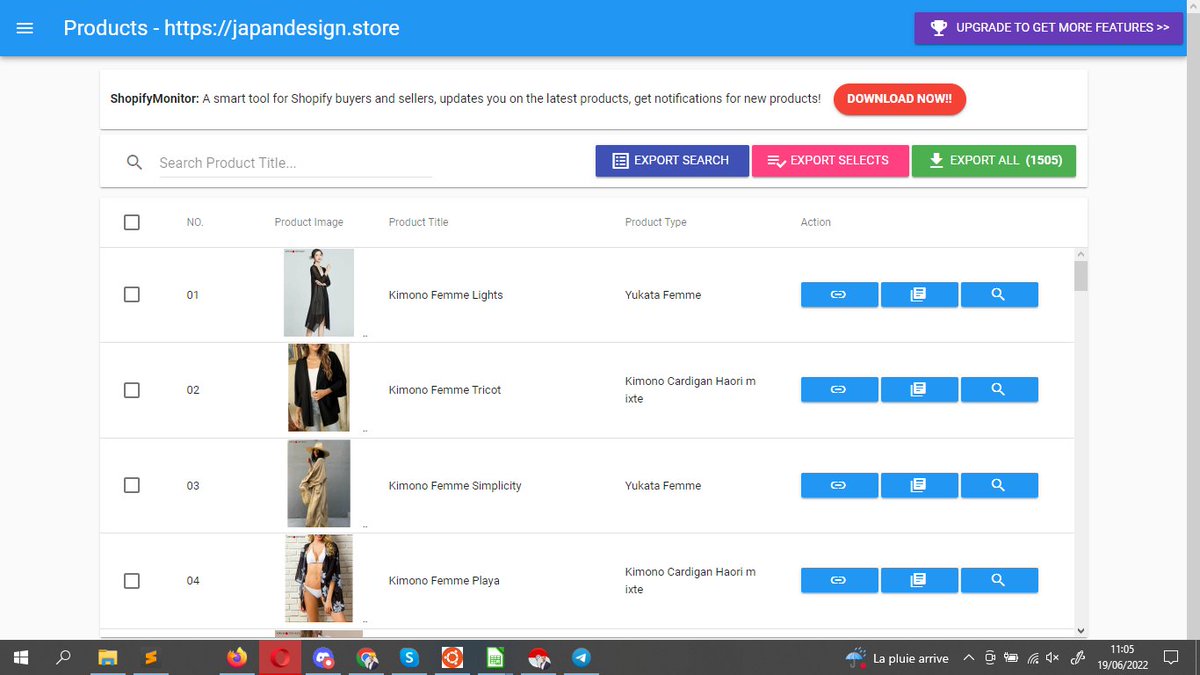Click Kimono Femme Playa product image
Image resolution: width=1200 pixels, height=675 pixels.
coord(319,579)
